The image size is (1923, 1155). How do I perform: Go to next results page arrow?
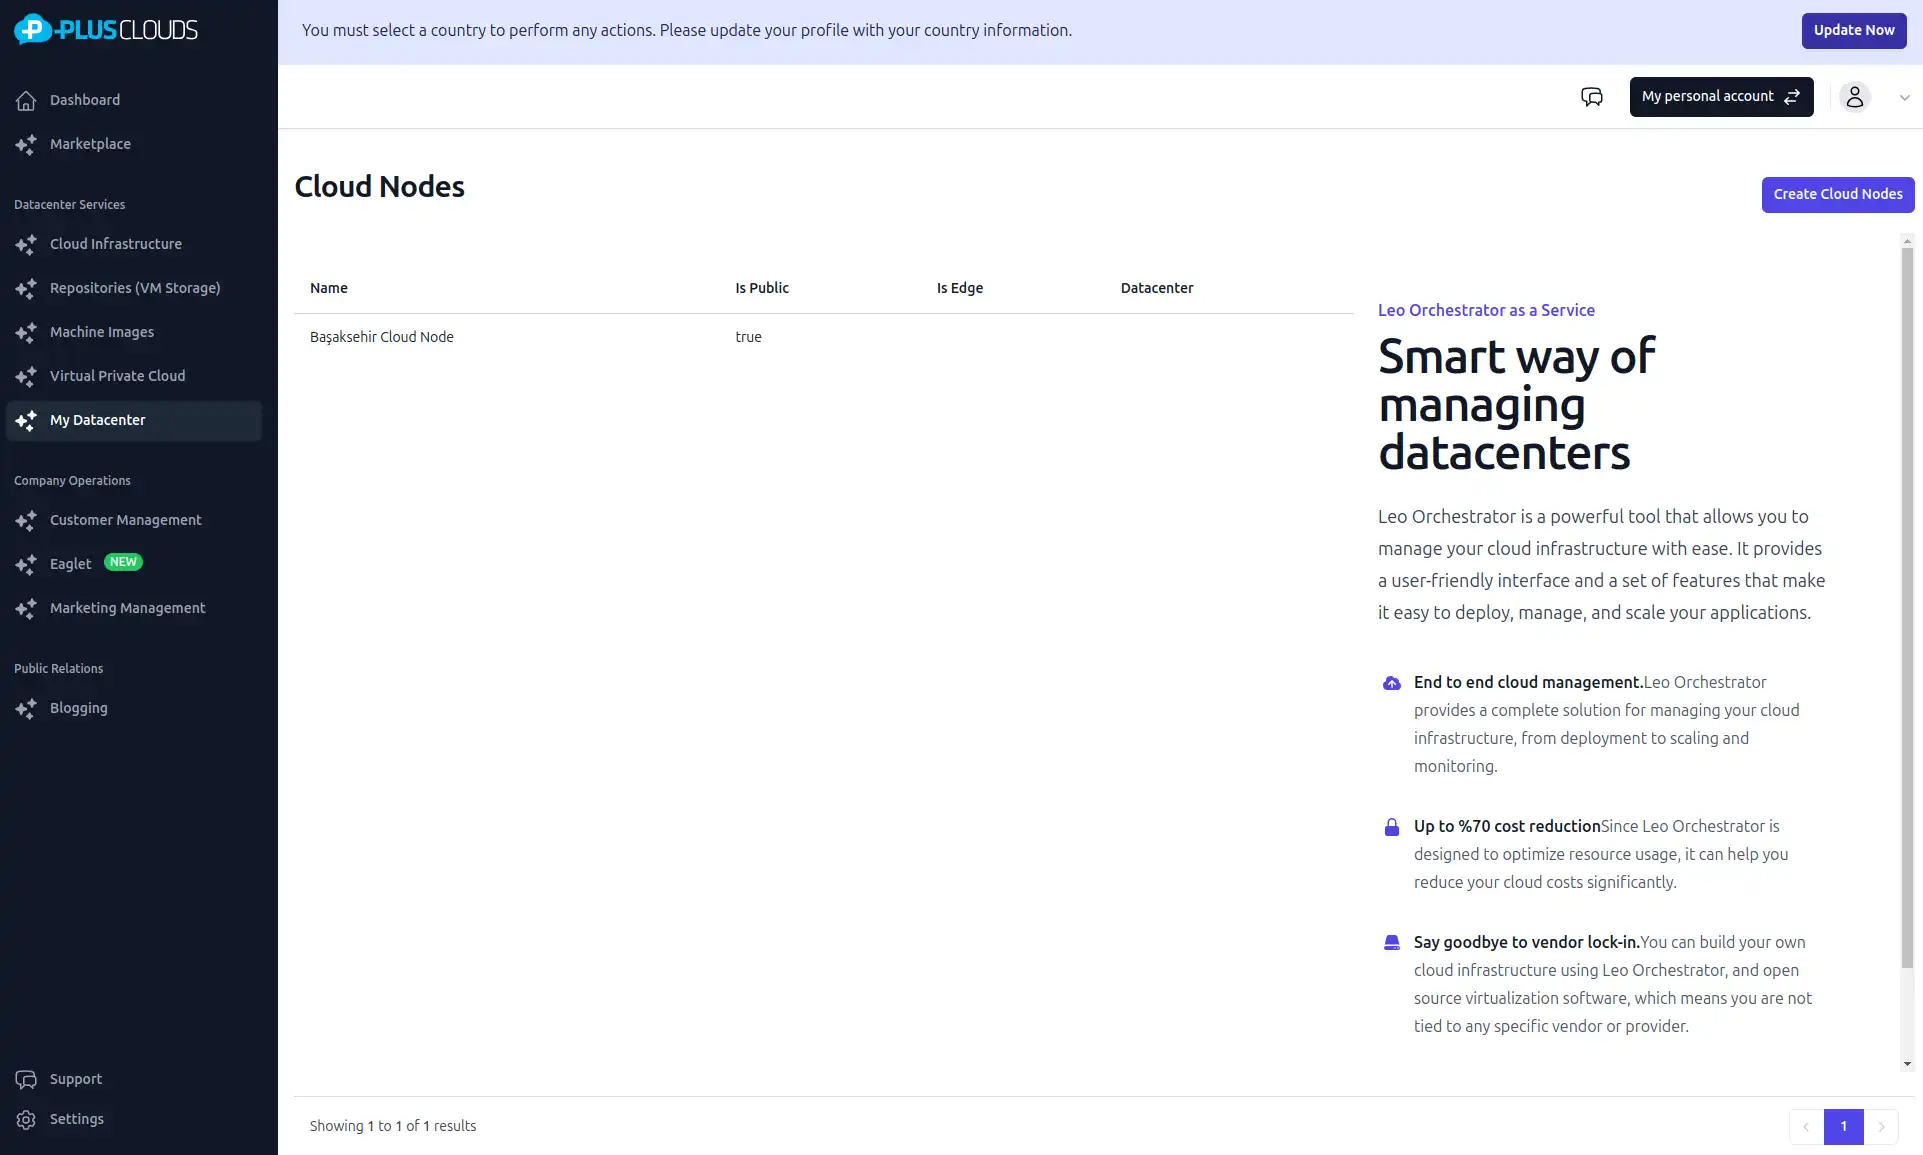point(1881,1126)
